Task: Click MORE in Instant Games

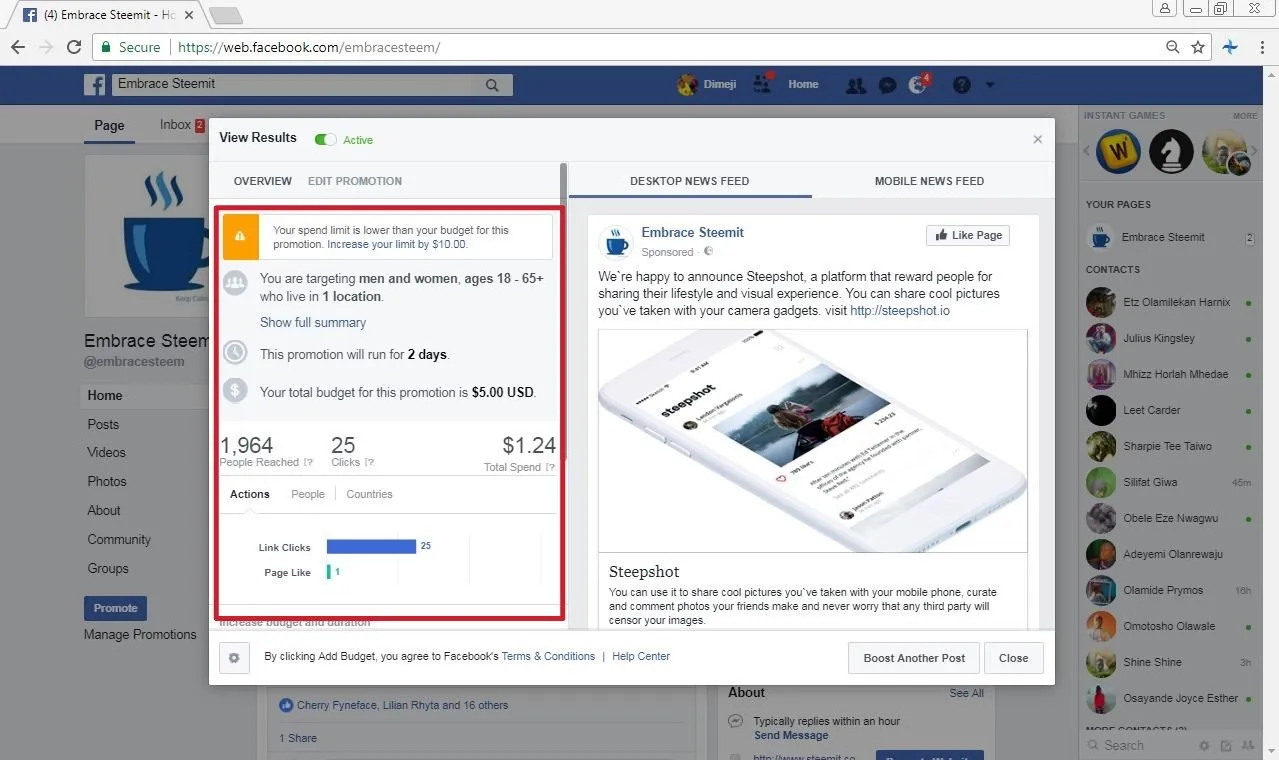Action: pos(1245,116)
